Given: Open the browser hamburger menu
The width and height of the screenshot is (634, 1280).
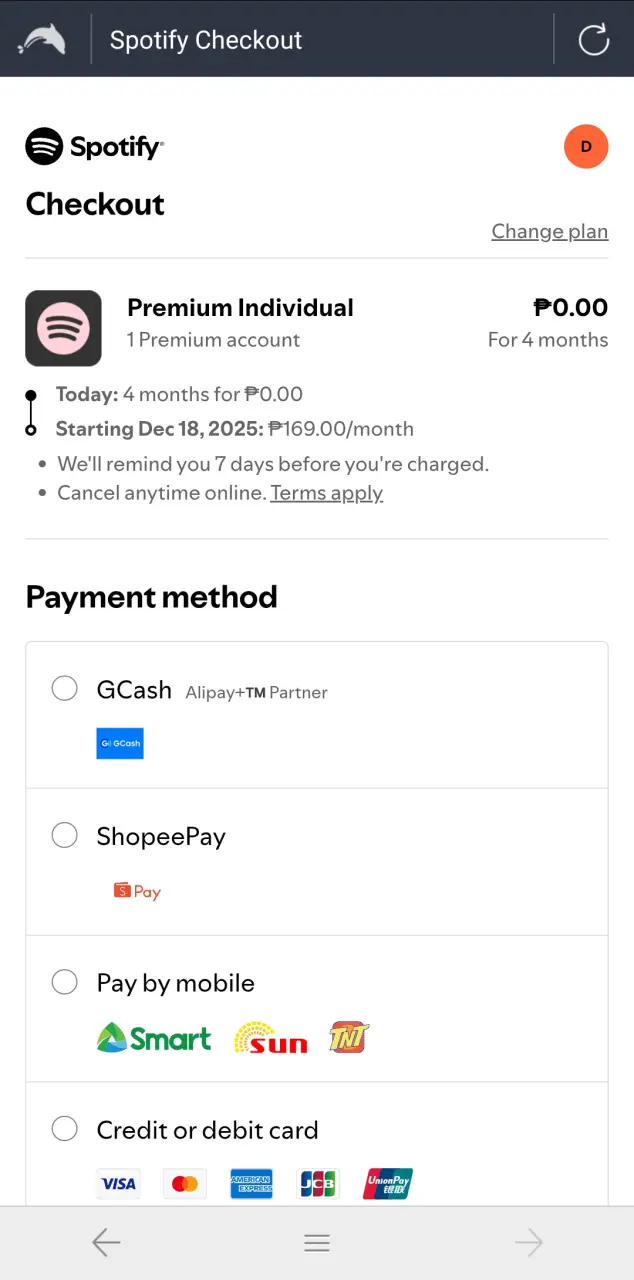Looking at the screenshot, I should pyautogui.click(x=317, y=1243).
